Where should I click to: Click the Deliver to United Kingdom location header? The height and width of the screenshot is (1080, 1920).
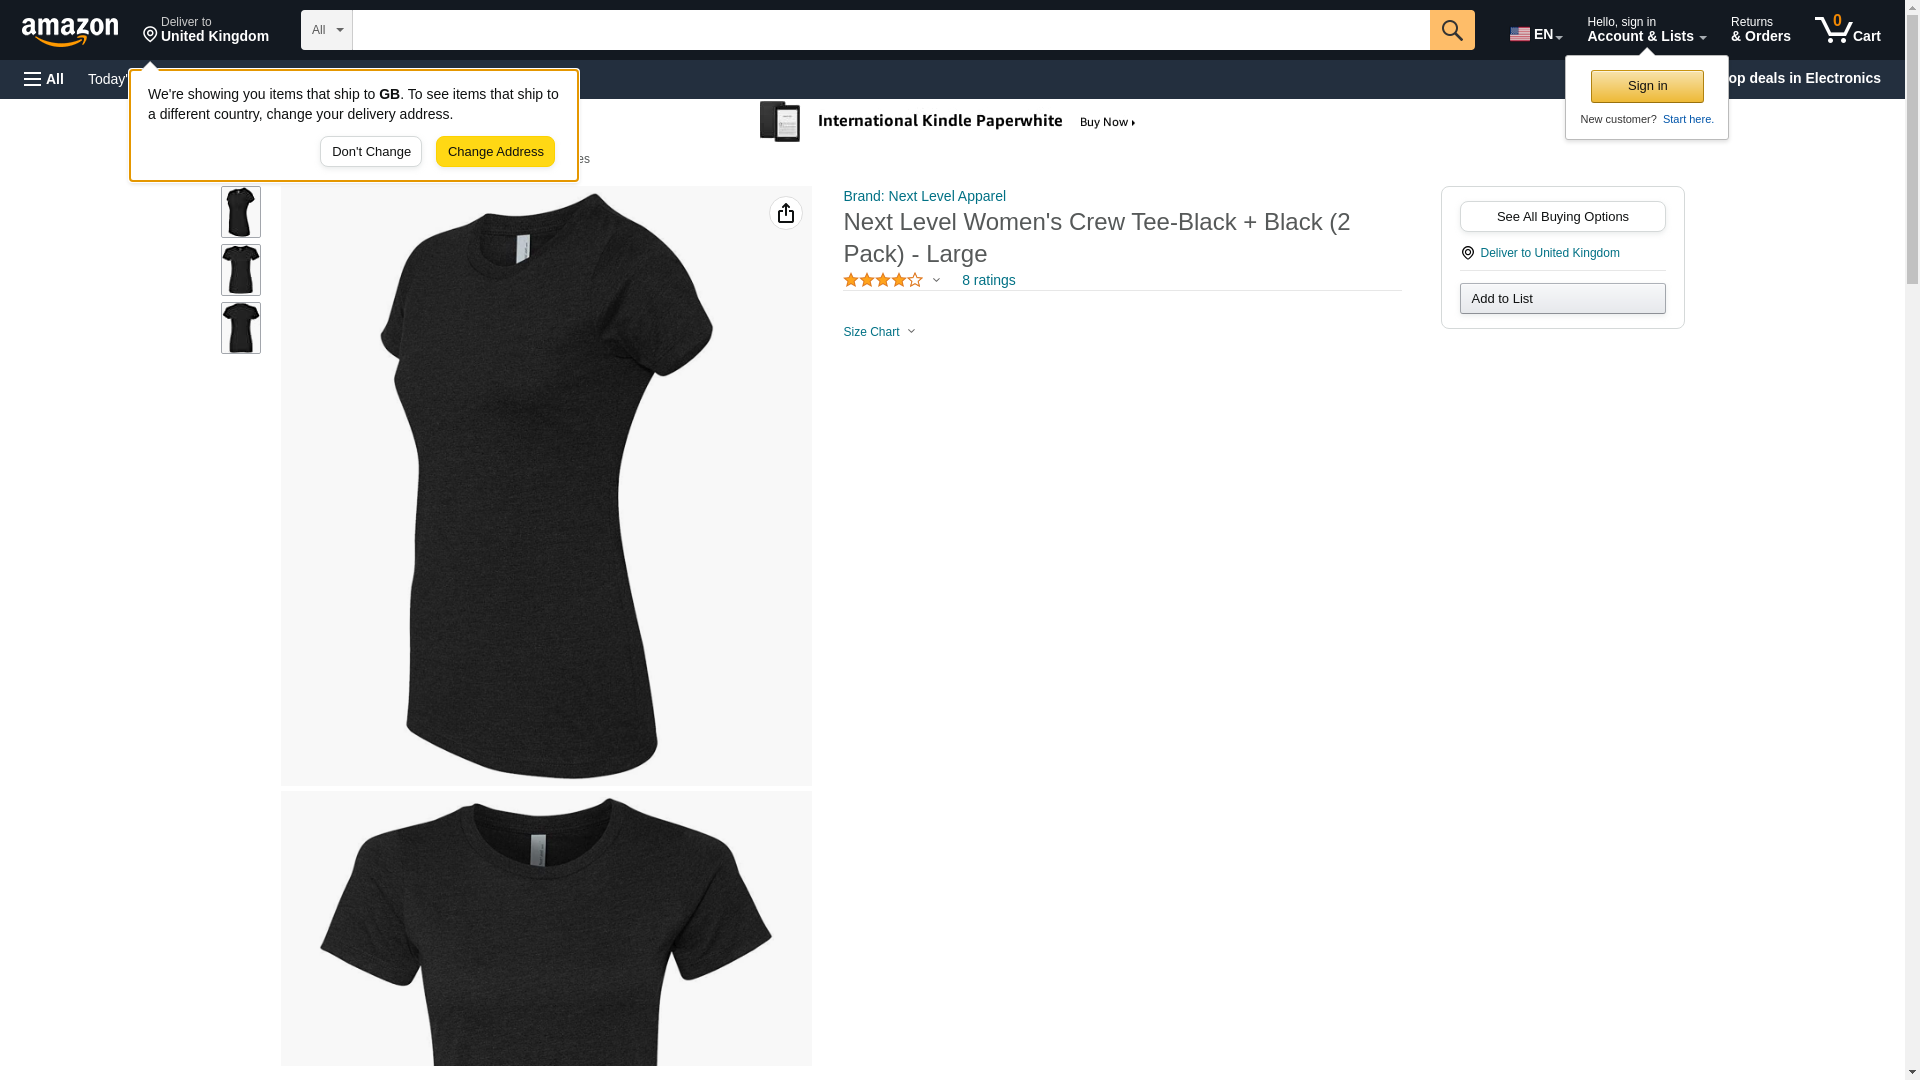[x=205, y=30]
